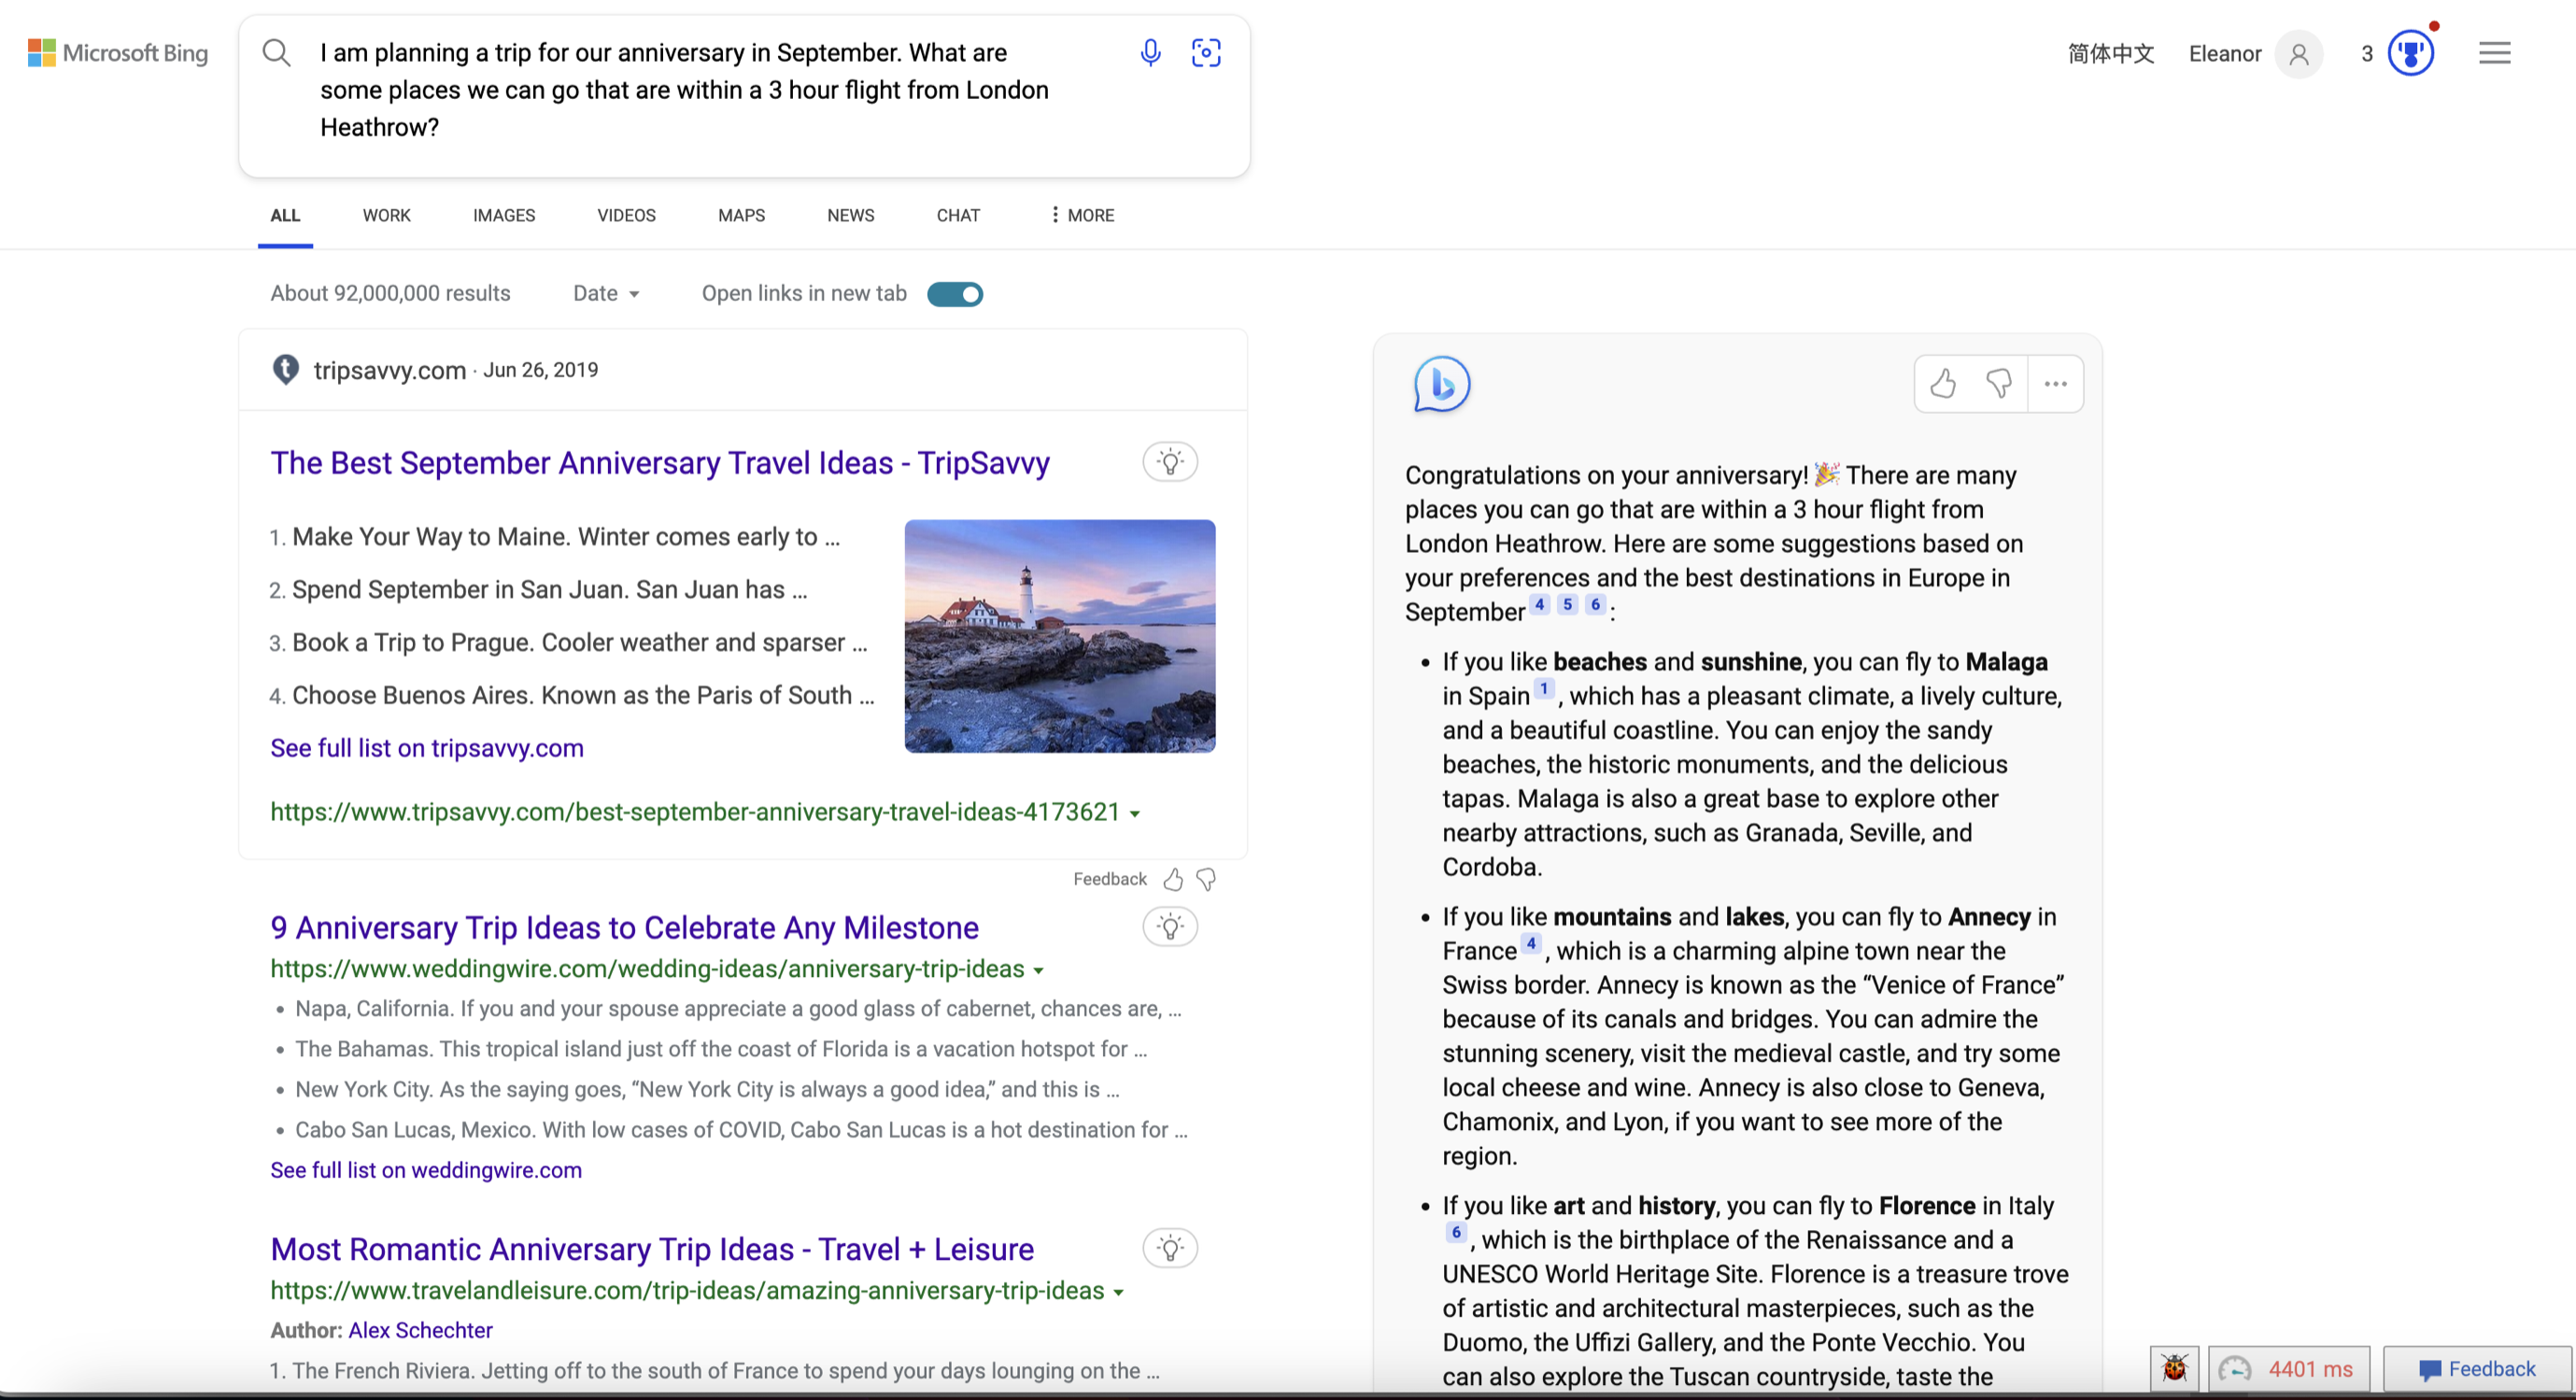Click citation 4 after September
Viewport: 2576px width, 1400px height.
click(1539, 604)
